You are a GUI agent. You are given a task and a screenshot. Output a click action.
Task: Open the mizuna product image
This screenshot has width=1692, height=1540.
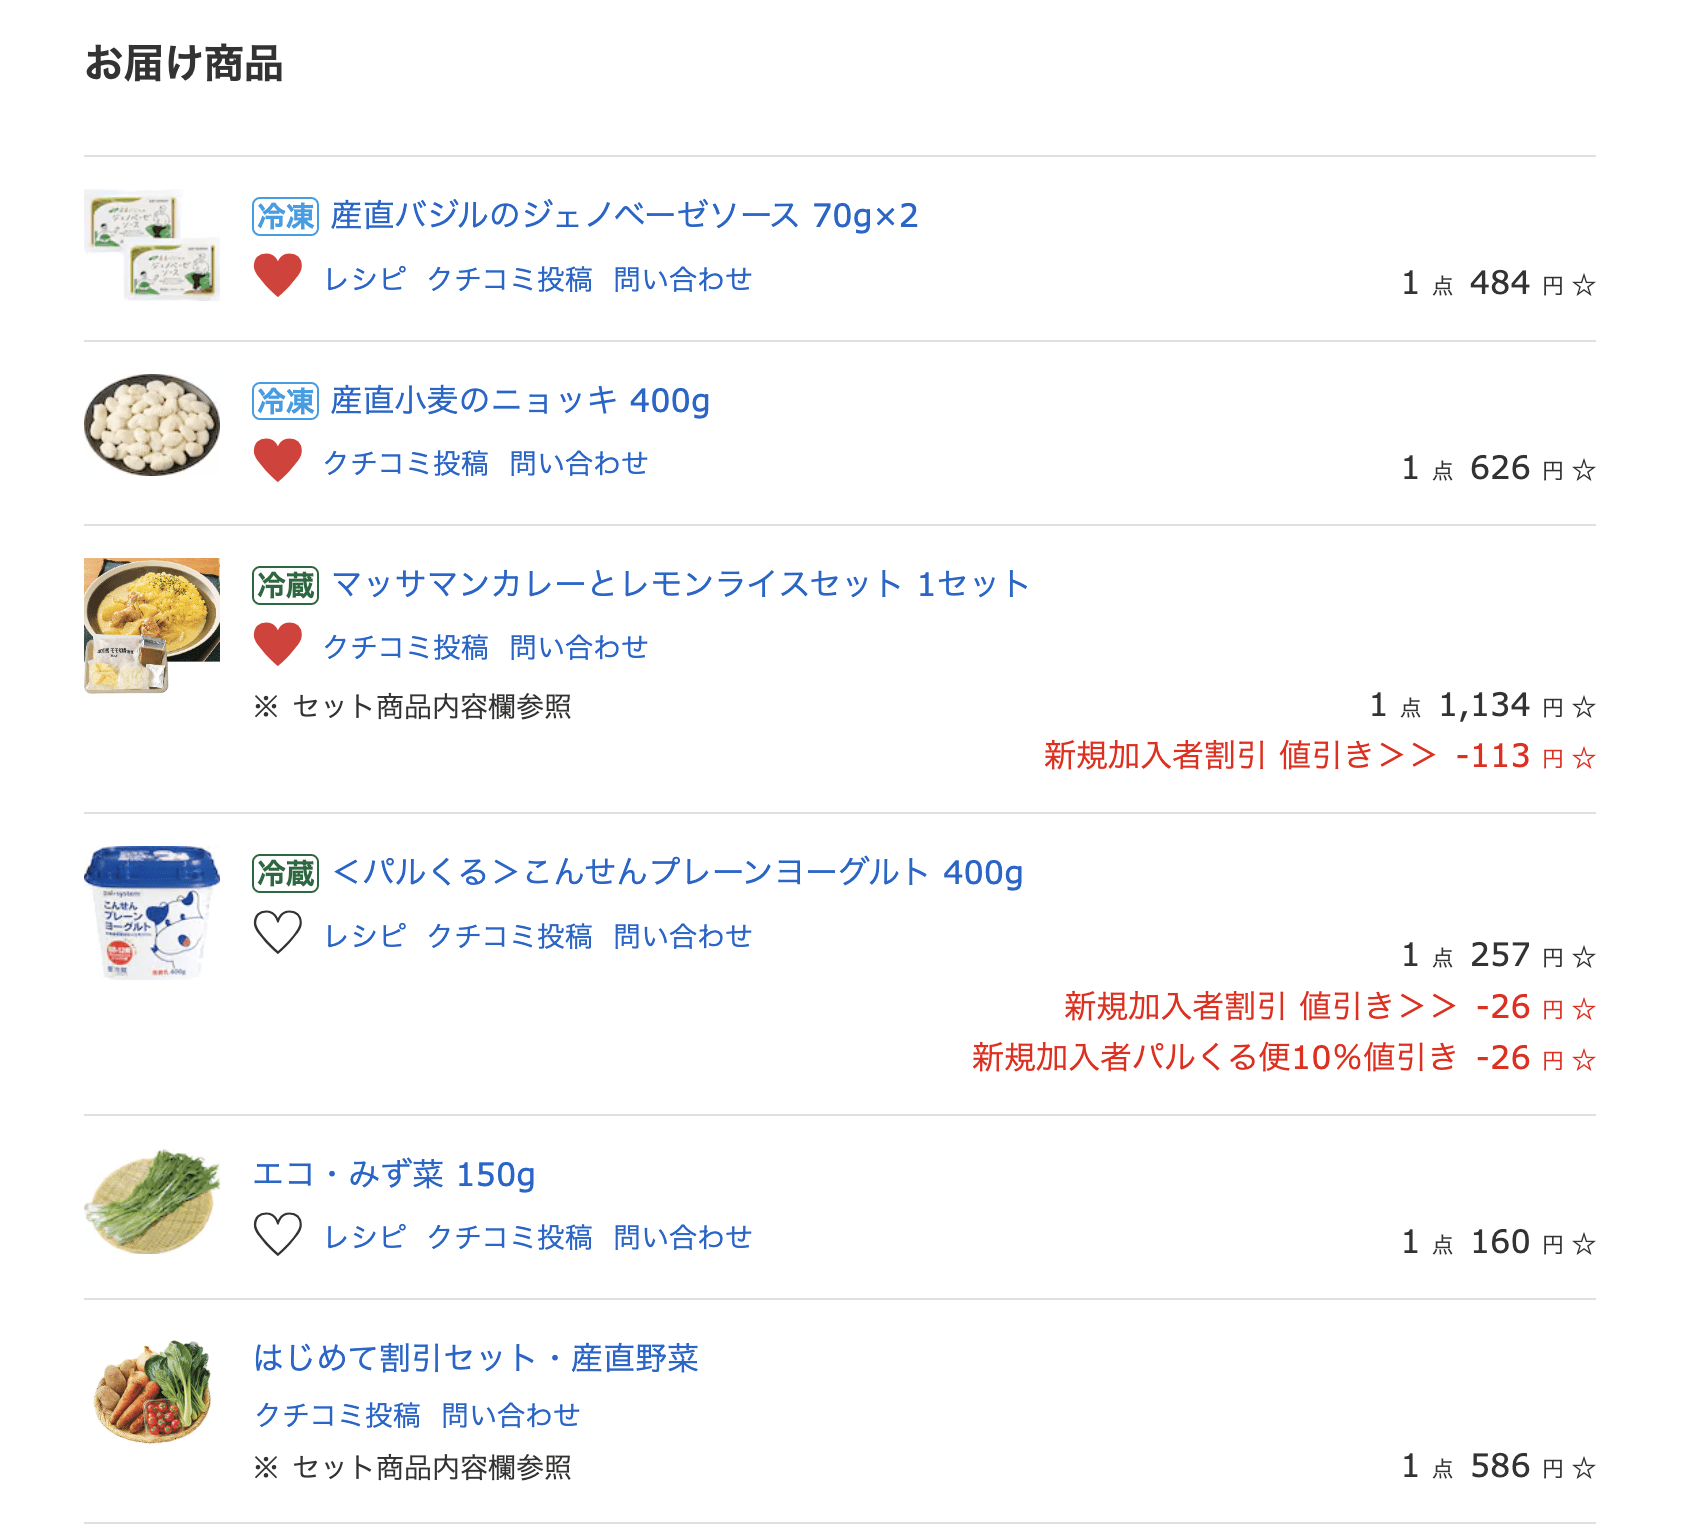click(152, 1200)
